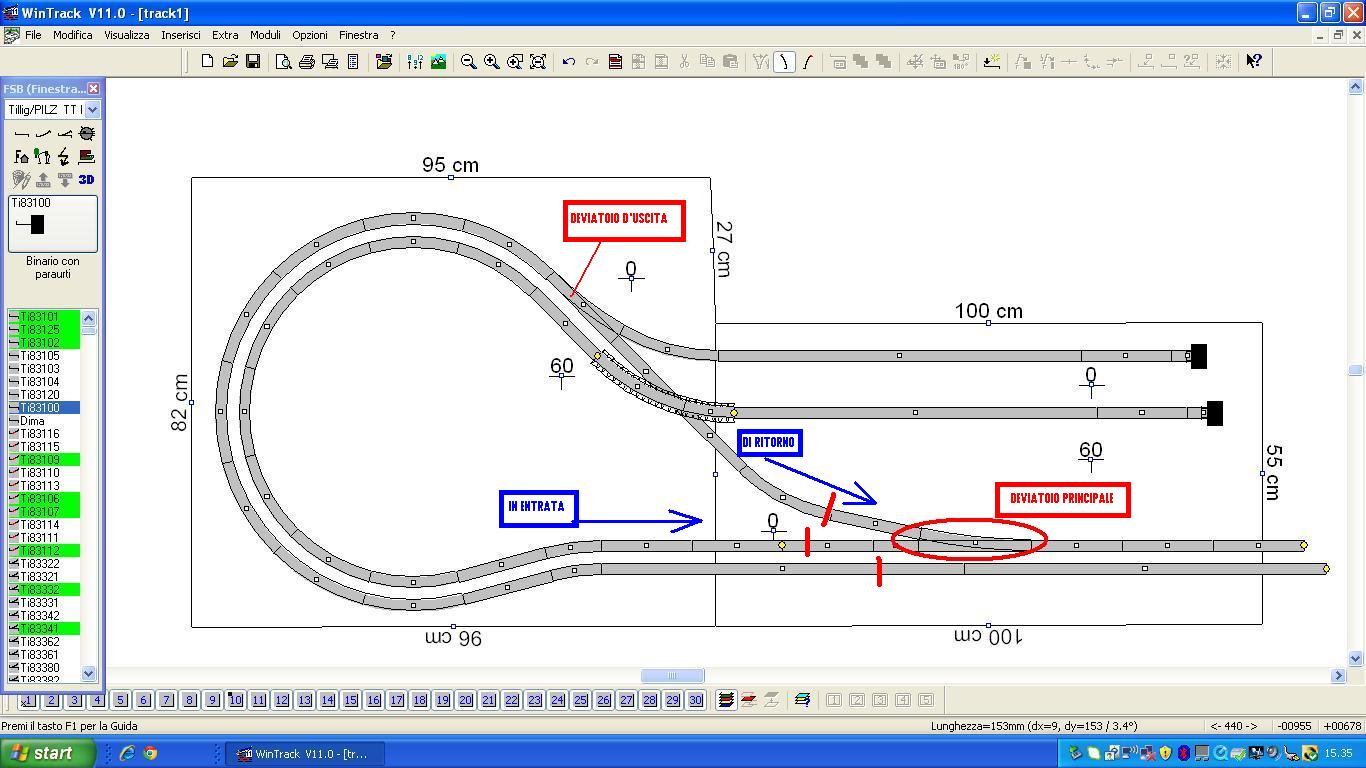Image resolution: width=1366 pixels, height=768 pixels.
Task: Click the Windows start button
Action: (47, 753)
